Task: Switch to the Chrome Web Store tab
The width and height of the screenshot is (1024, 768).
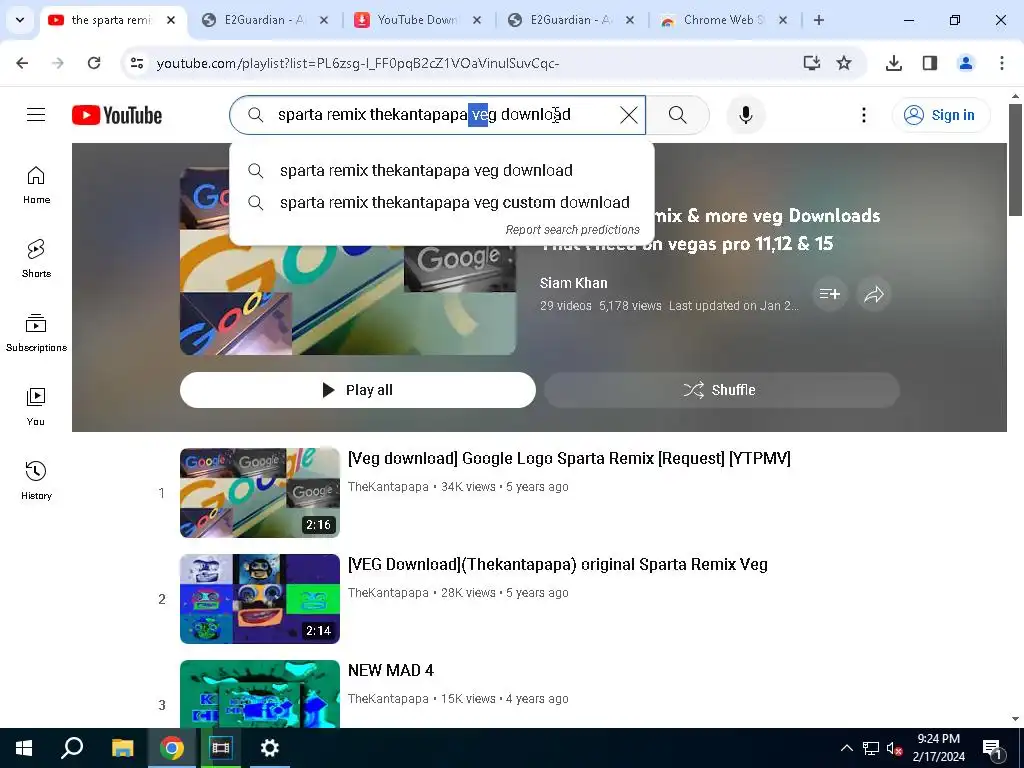Action: (x=724, y=20)
